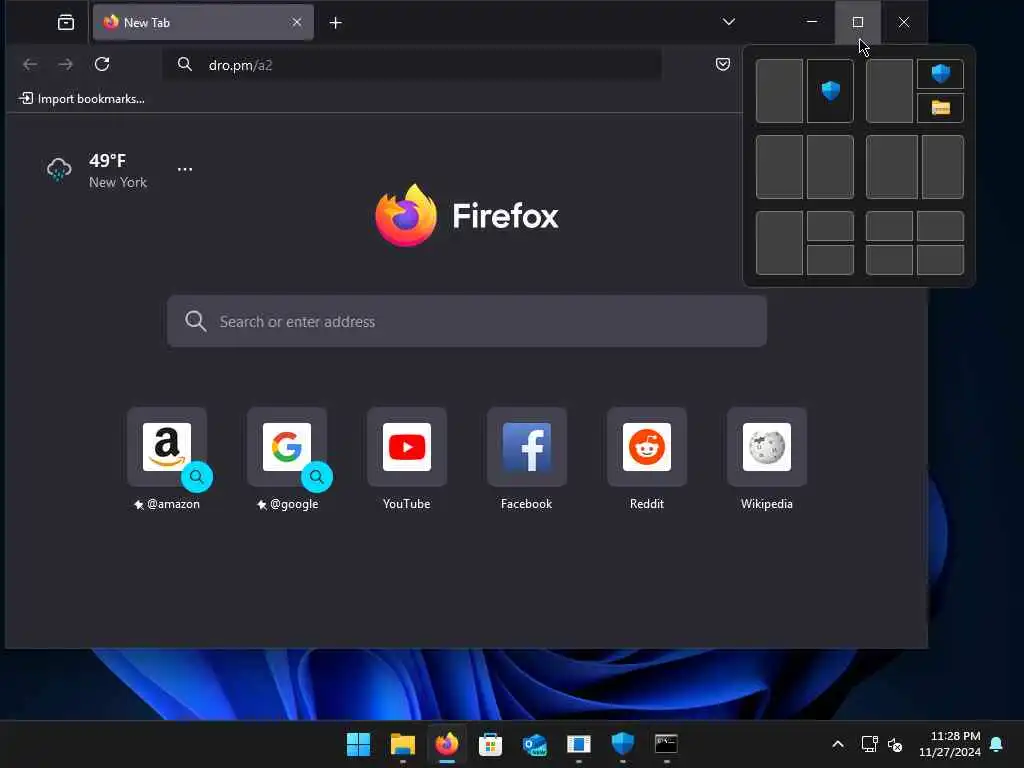
Task: Select the top-left quadrant of four-grid snap layout
Action: click(x=889, y=226)
